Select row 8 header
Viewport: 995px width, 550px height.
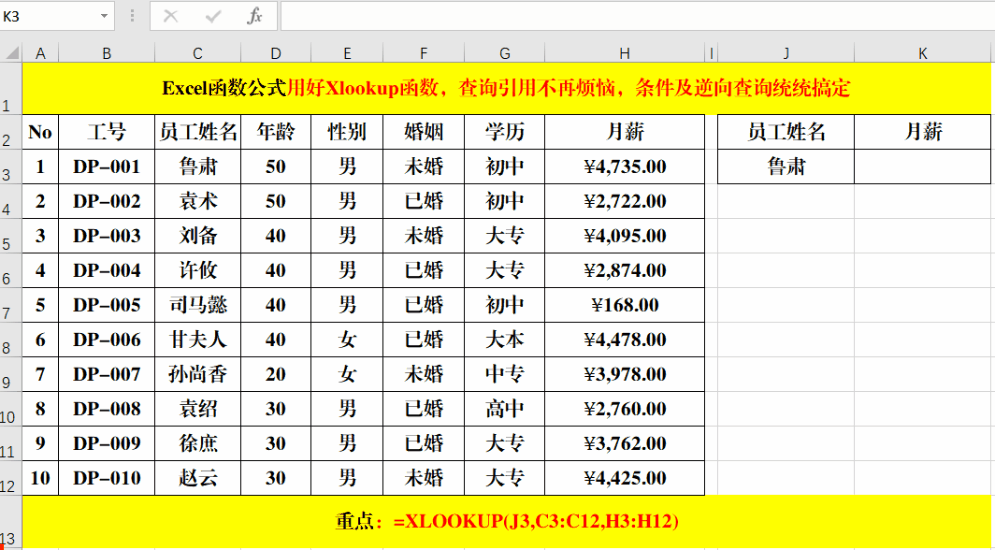click(x=11, y=340)
